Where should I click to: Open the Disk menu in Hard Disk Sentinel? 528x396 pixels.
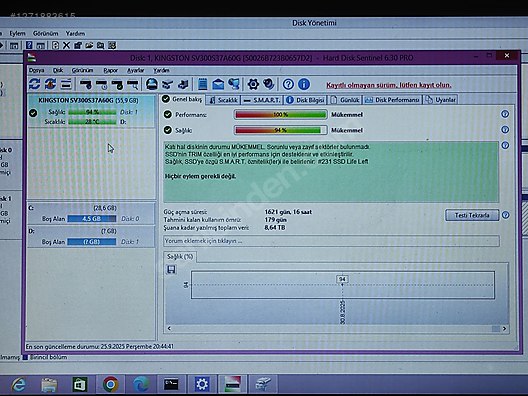58,70
